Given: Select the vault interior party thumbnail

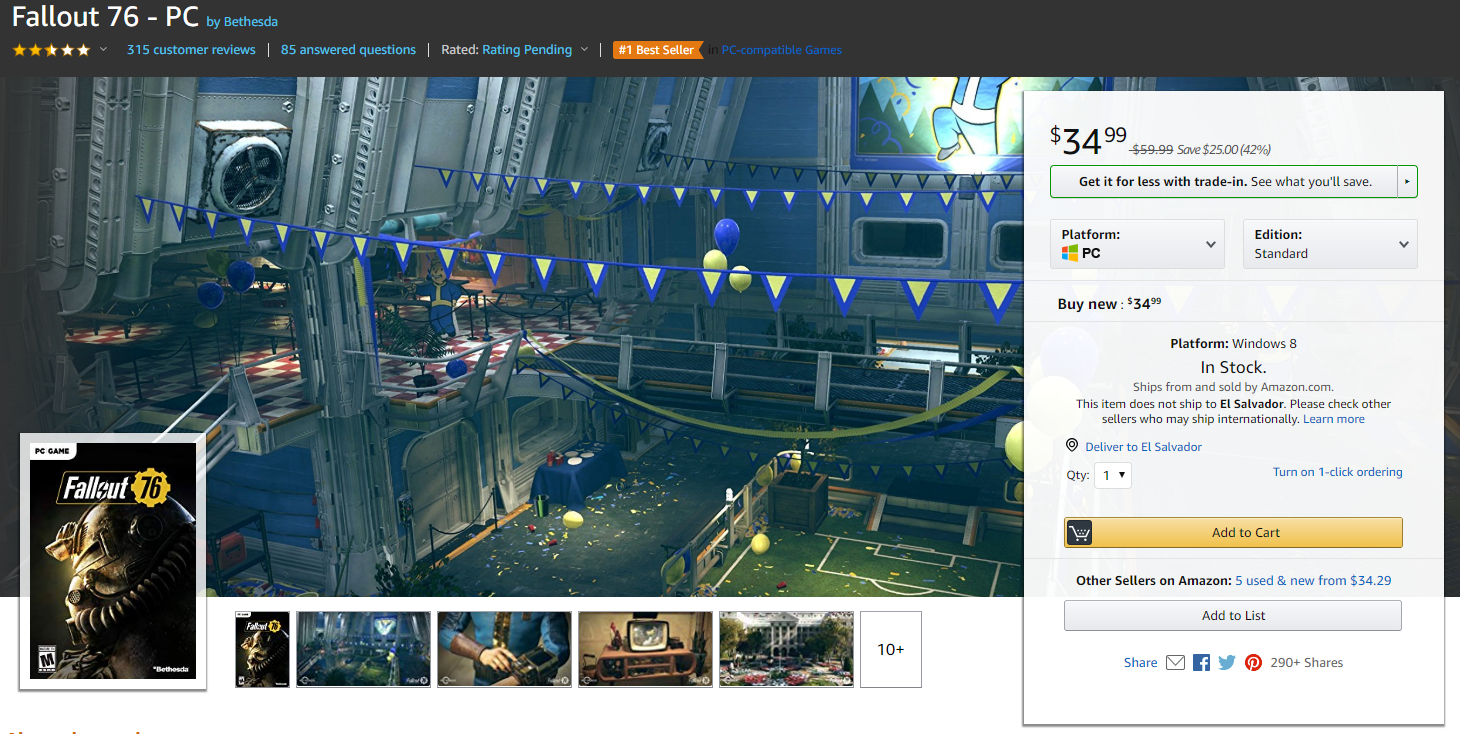Looking at the screenshot, I should [x=364, y=650].
